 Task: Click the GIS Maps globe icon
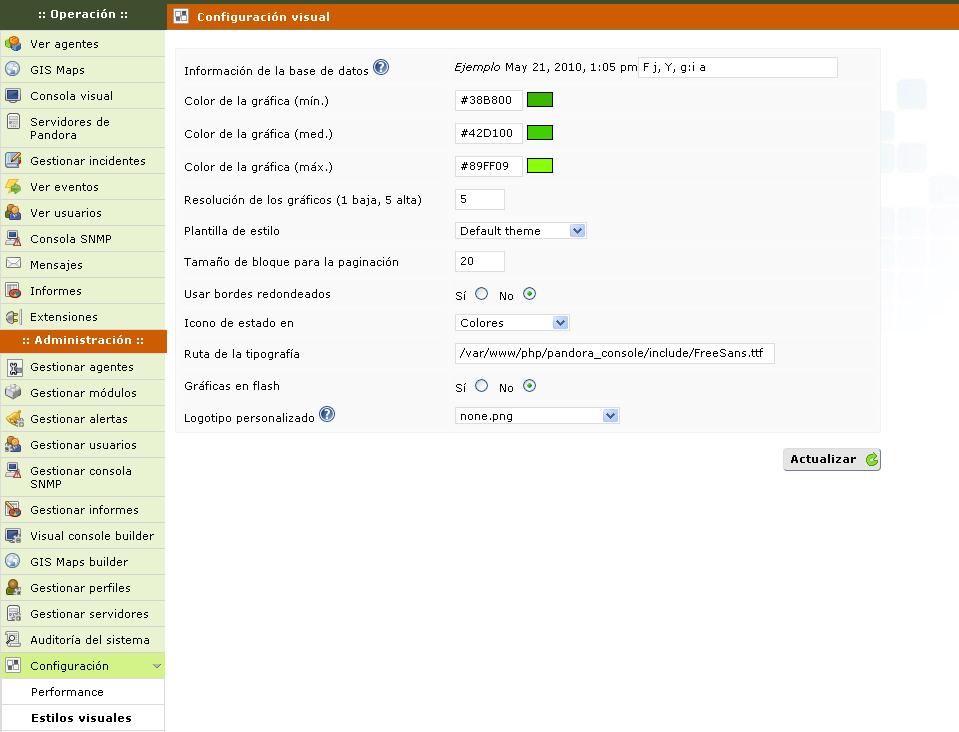[x=13, y=70]
